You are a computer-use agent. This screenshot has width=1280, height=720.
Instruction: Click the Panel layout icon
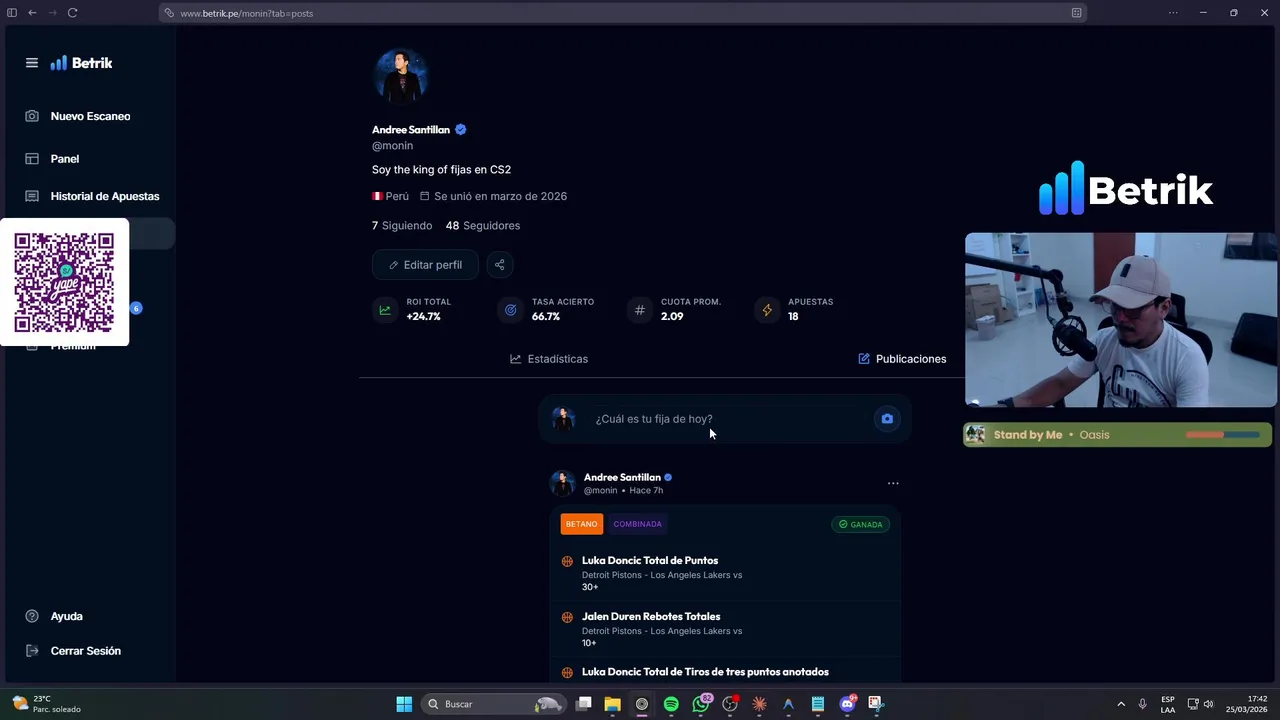(x=32, y=159)
